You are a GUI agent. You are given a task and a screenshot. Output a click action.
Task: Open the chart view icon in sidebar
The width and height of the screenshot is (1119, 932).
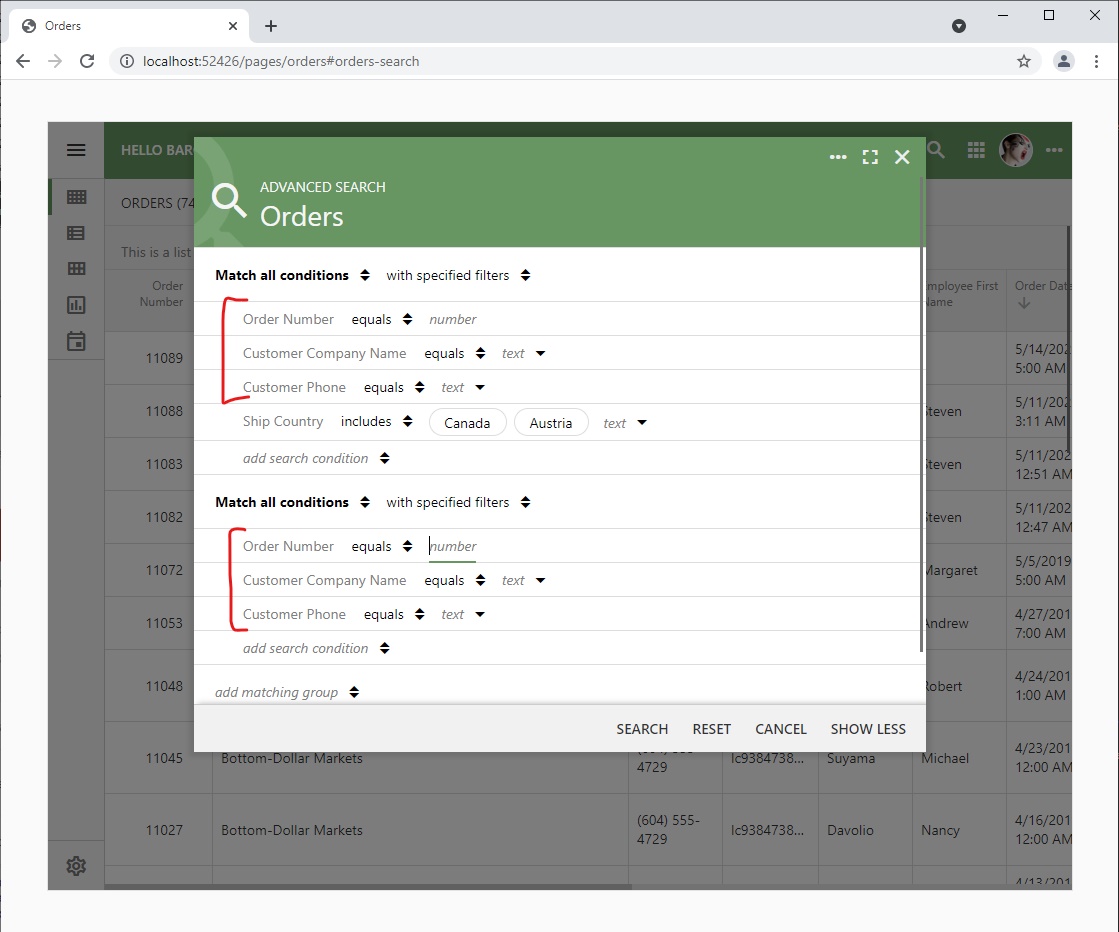tap(76, 305)
